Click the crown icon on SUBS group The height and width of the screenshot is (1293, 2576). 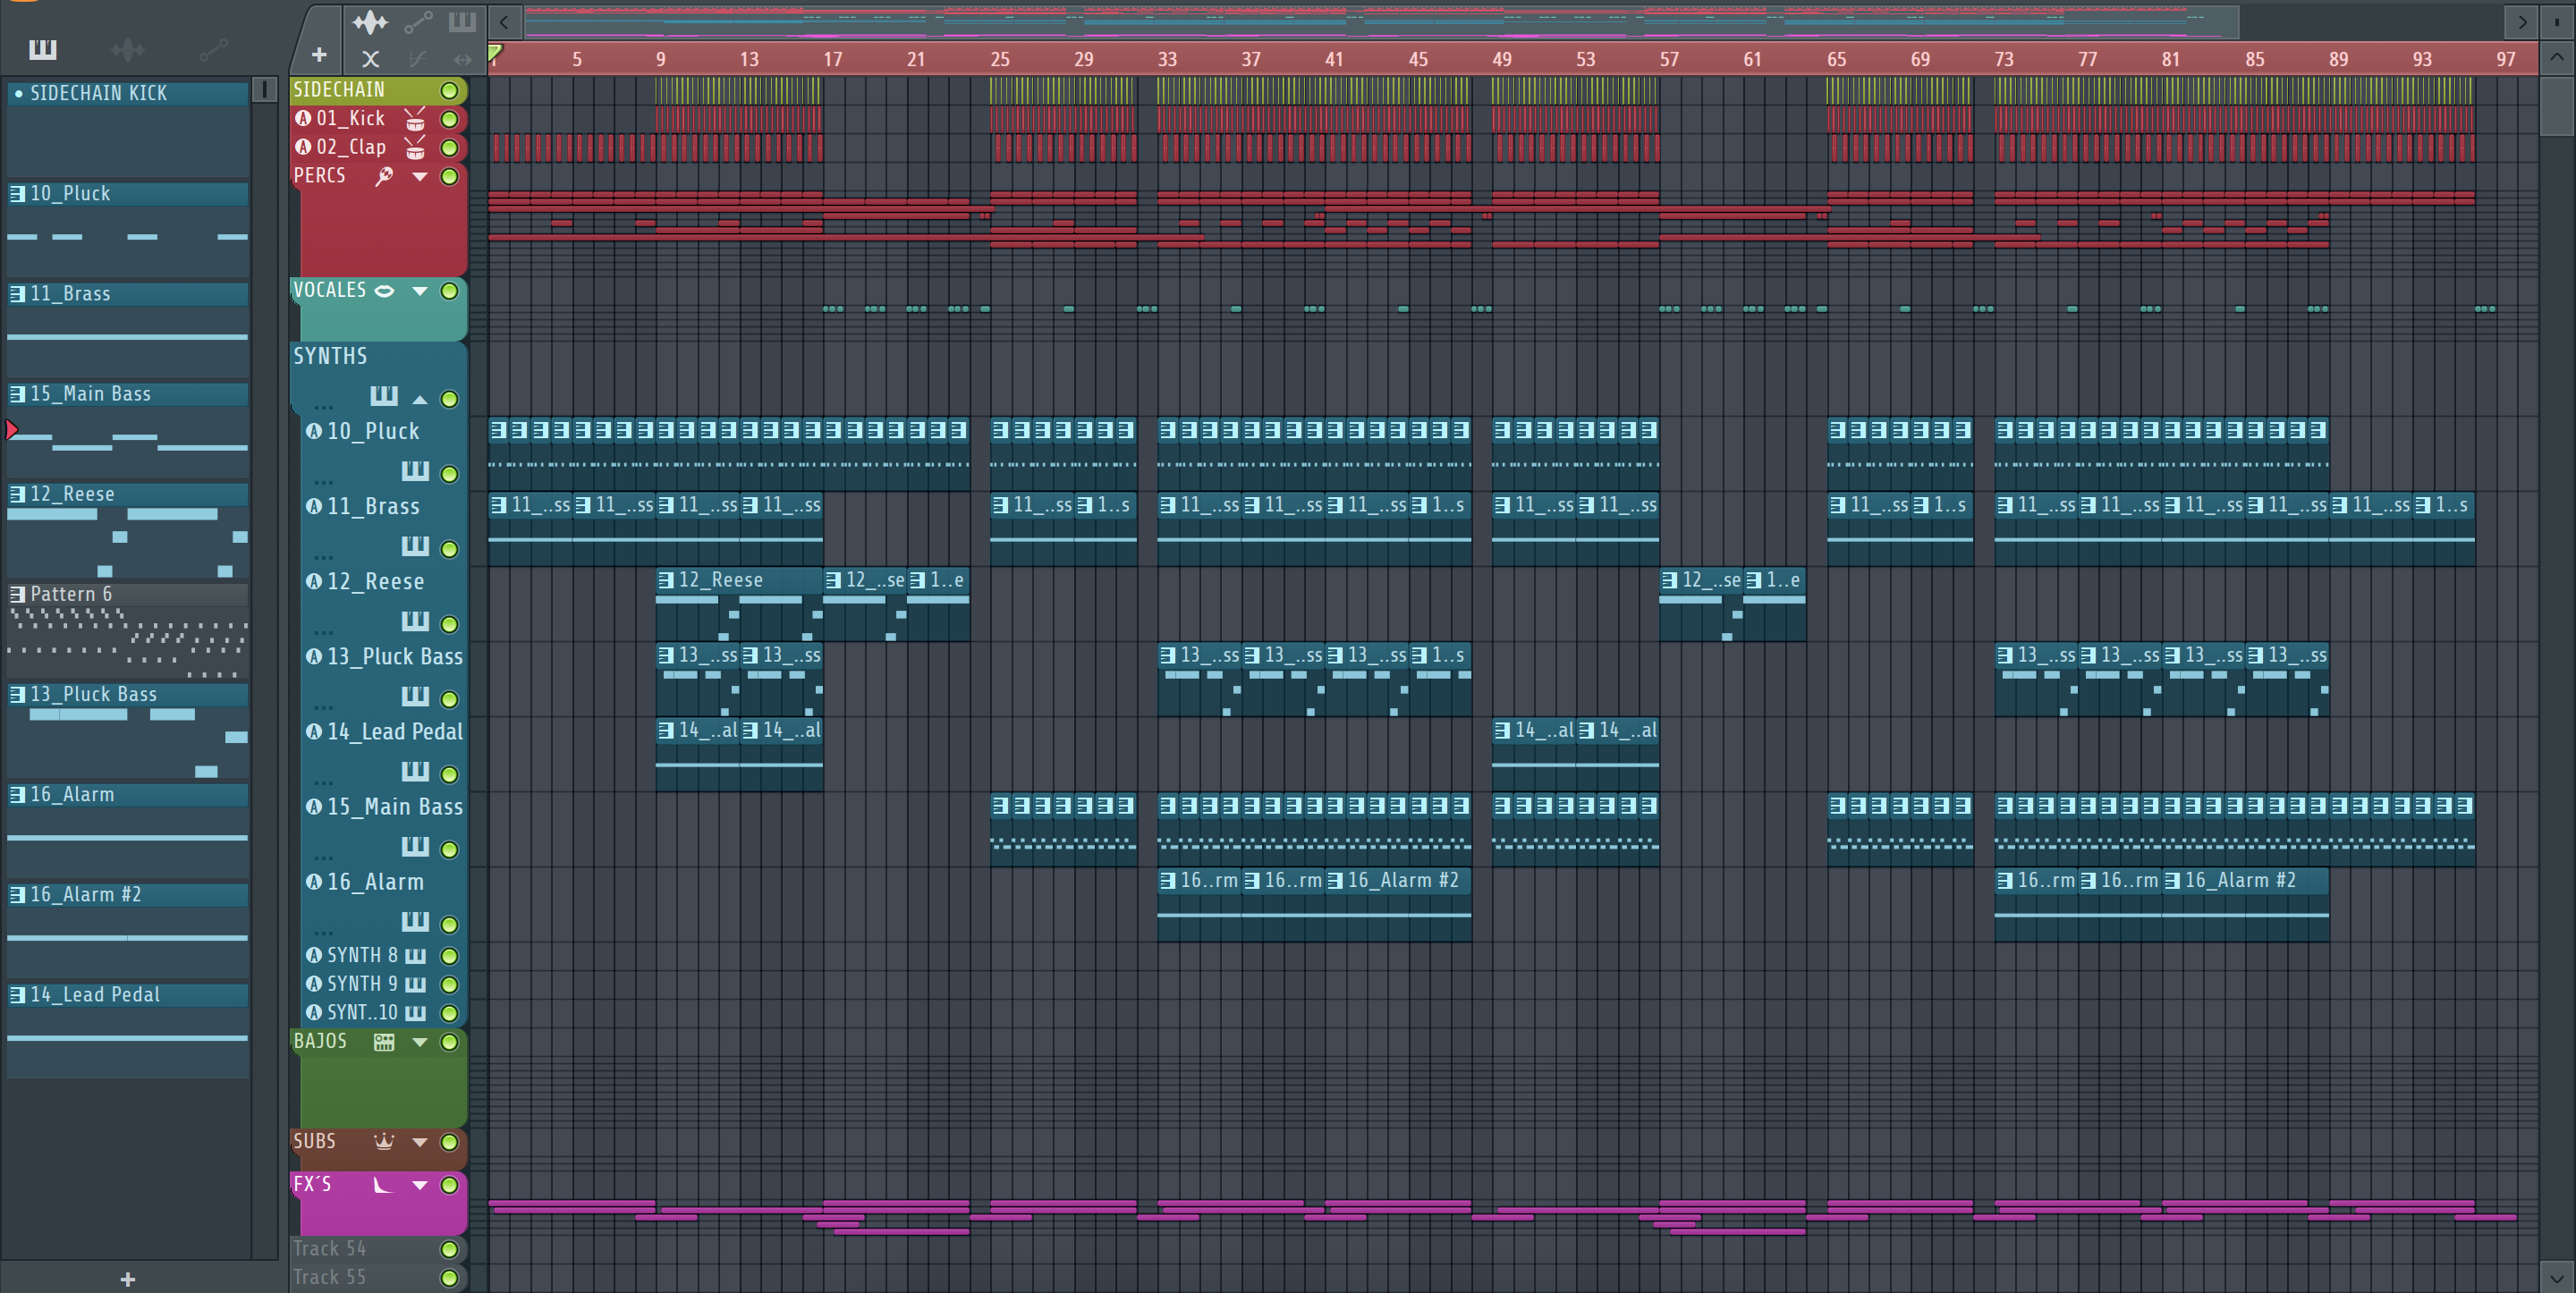click(x=384, y=1141)
